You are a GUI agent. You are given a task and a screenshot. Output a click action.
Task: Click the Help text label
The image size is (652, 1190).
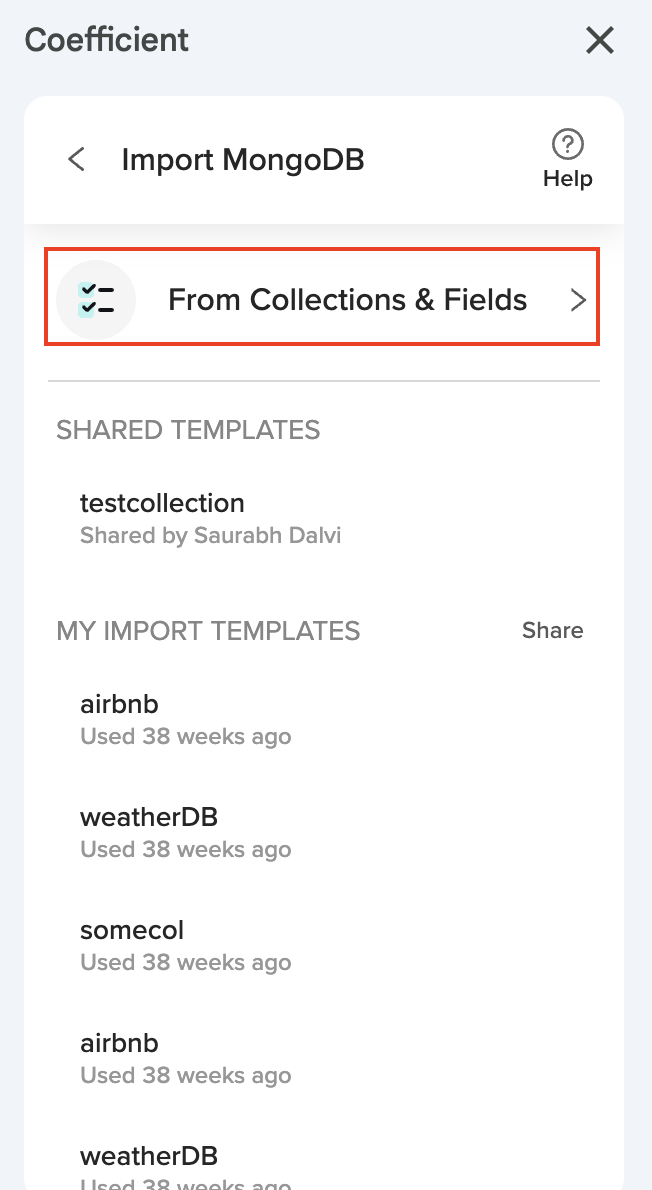point(568,179)
